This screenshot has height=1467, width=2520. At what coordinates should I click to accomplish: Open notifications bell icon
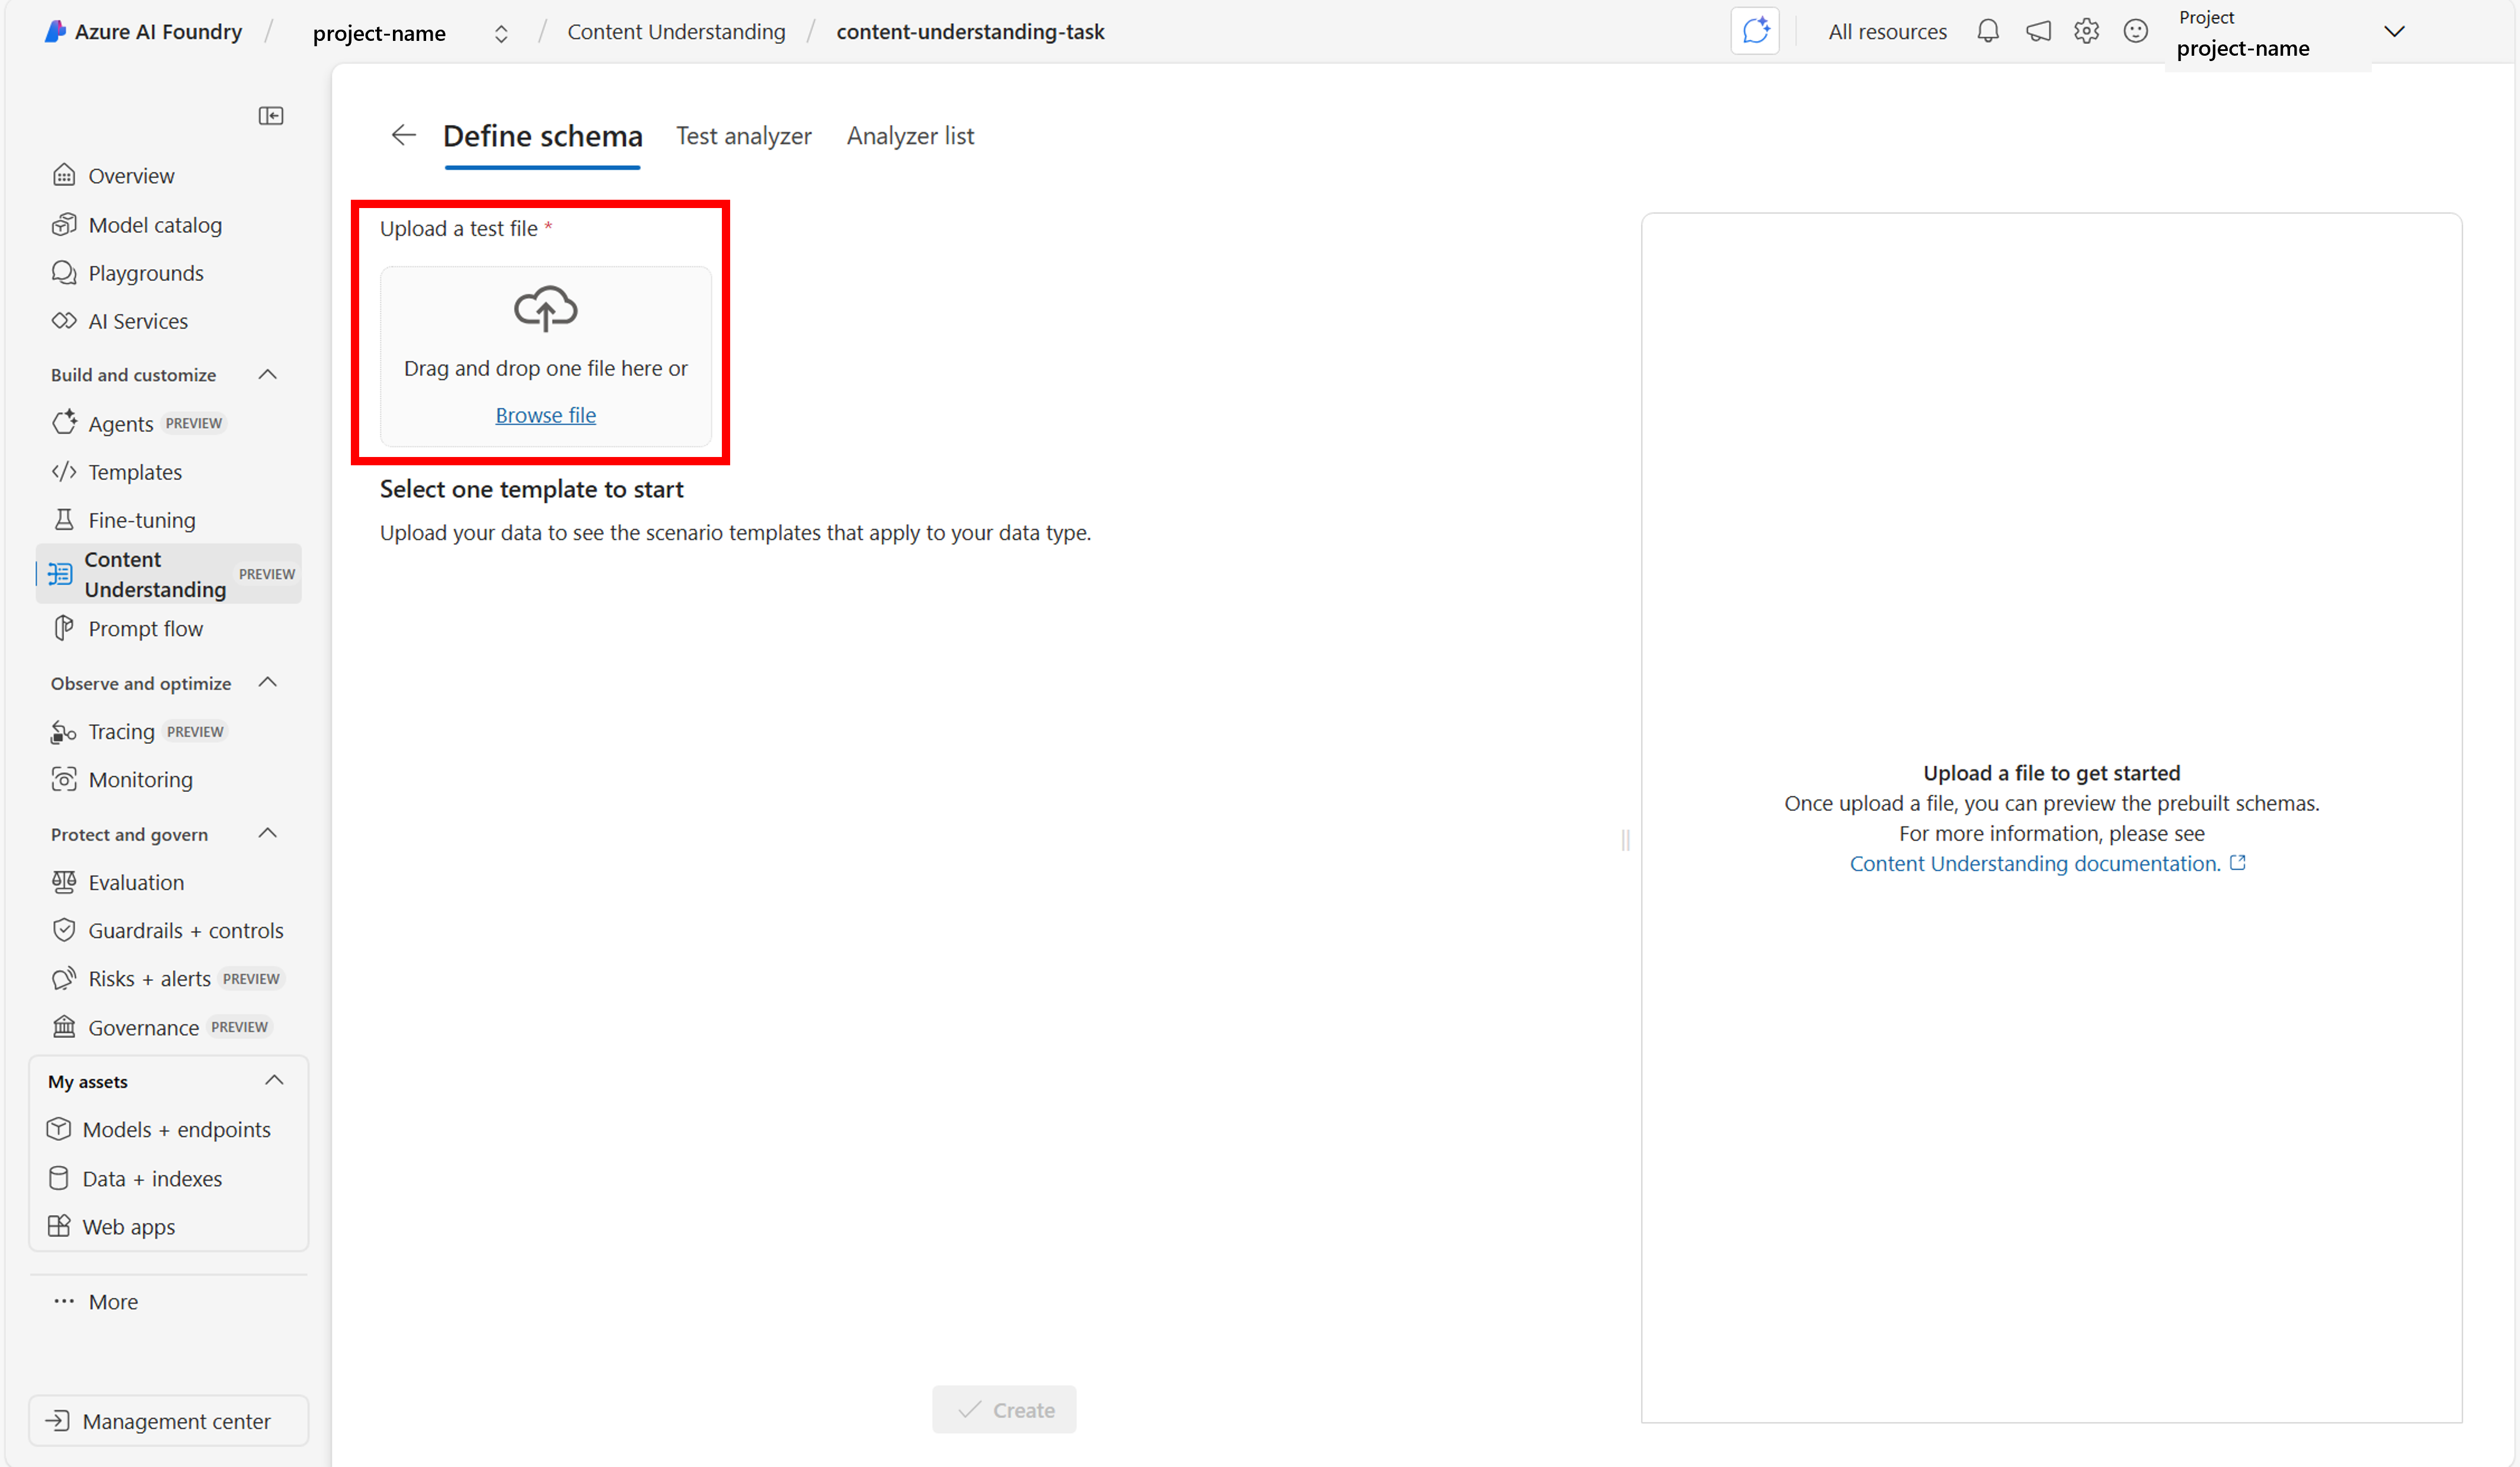coord(1987,31)
